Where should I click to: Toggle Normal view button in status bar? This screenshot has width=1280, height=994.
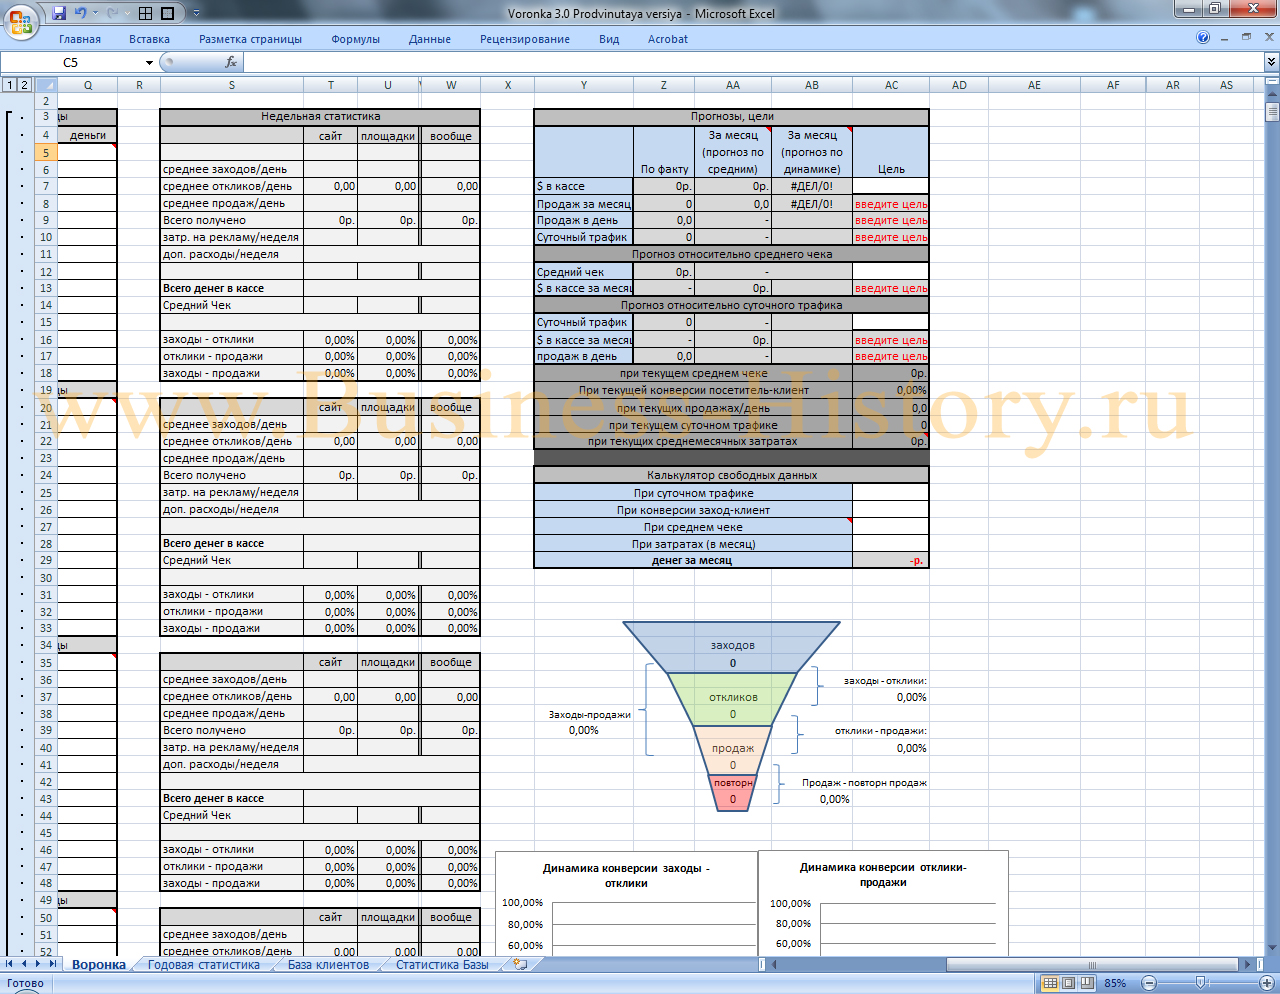click(x=1050, y=983)
